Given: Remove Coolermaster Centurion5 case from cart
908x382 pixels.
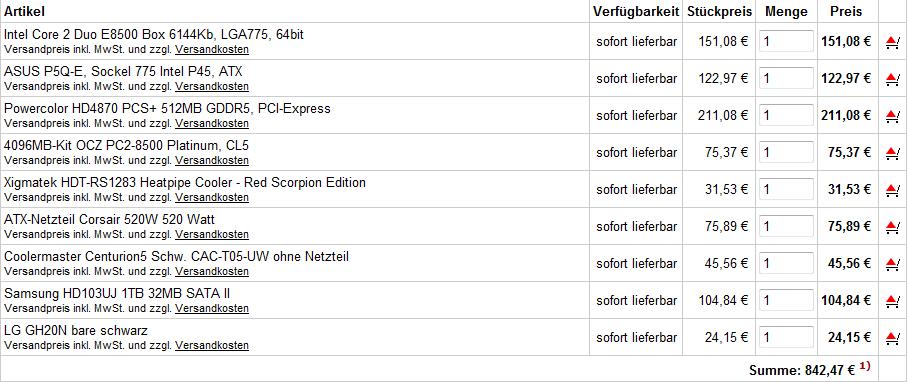Looking at the screenshot, I should point(892,264).
